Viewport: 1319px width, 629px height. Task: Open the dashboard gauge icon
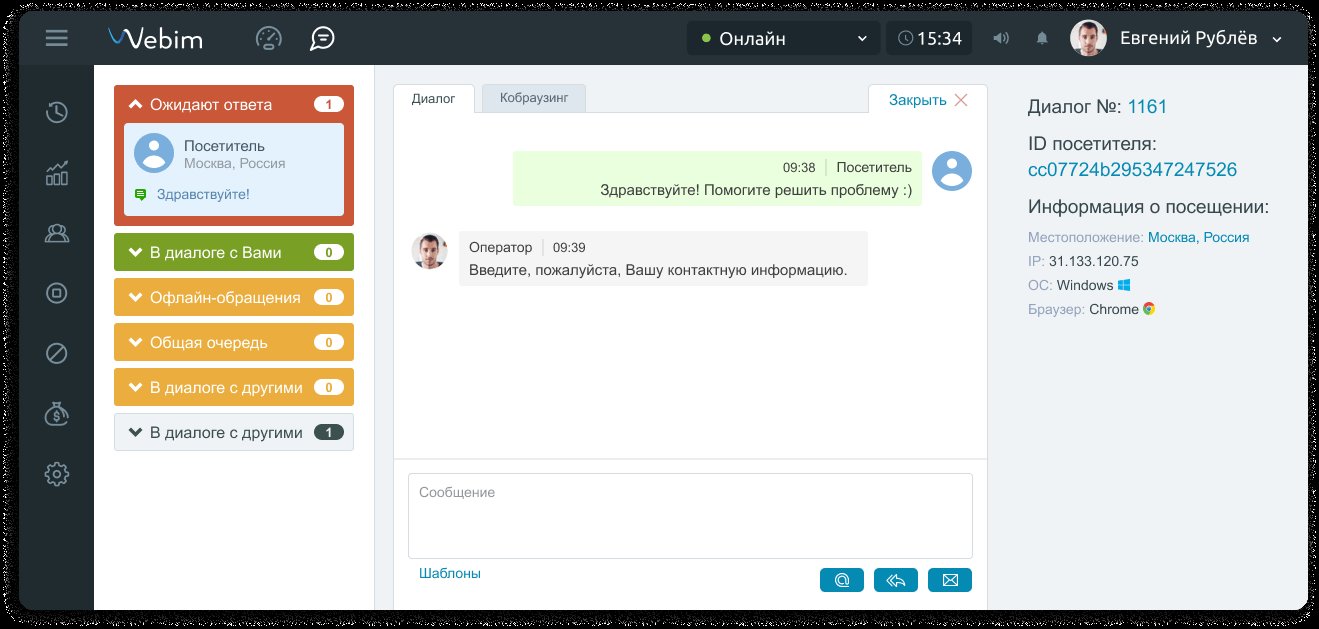269,39
